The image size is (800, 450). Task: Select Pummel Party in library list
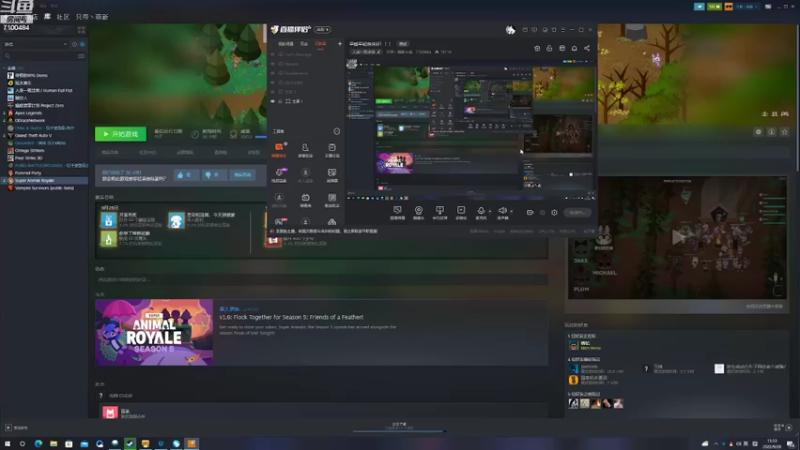coord(28,173)
